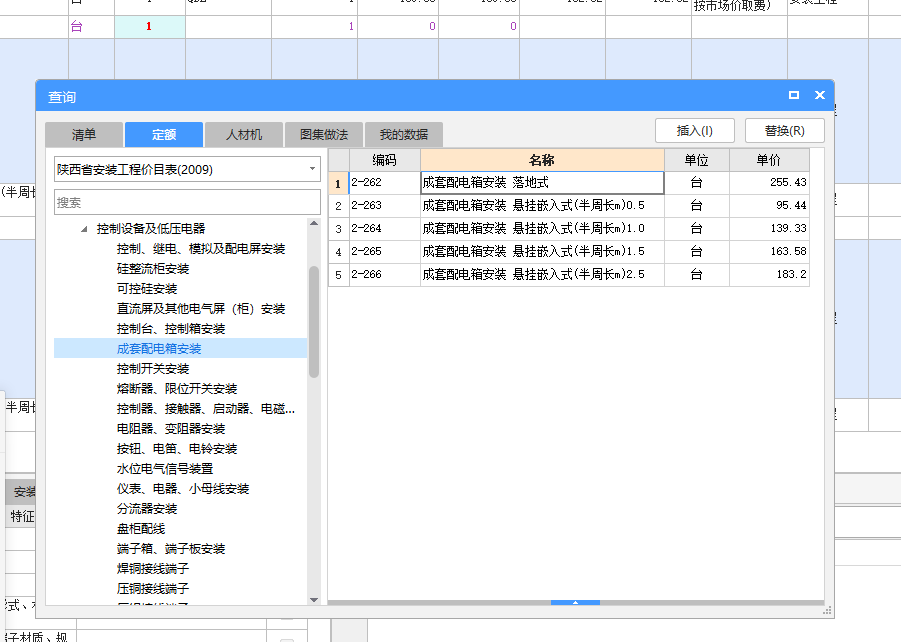Select 电阻器、变阻器安装 tree item
The image size is (901, 642).
tap(171, 429)
